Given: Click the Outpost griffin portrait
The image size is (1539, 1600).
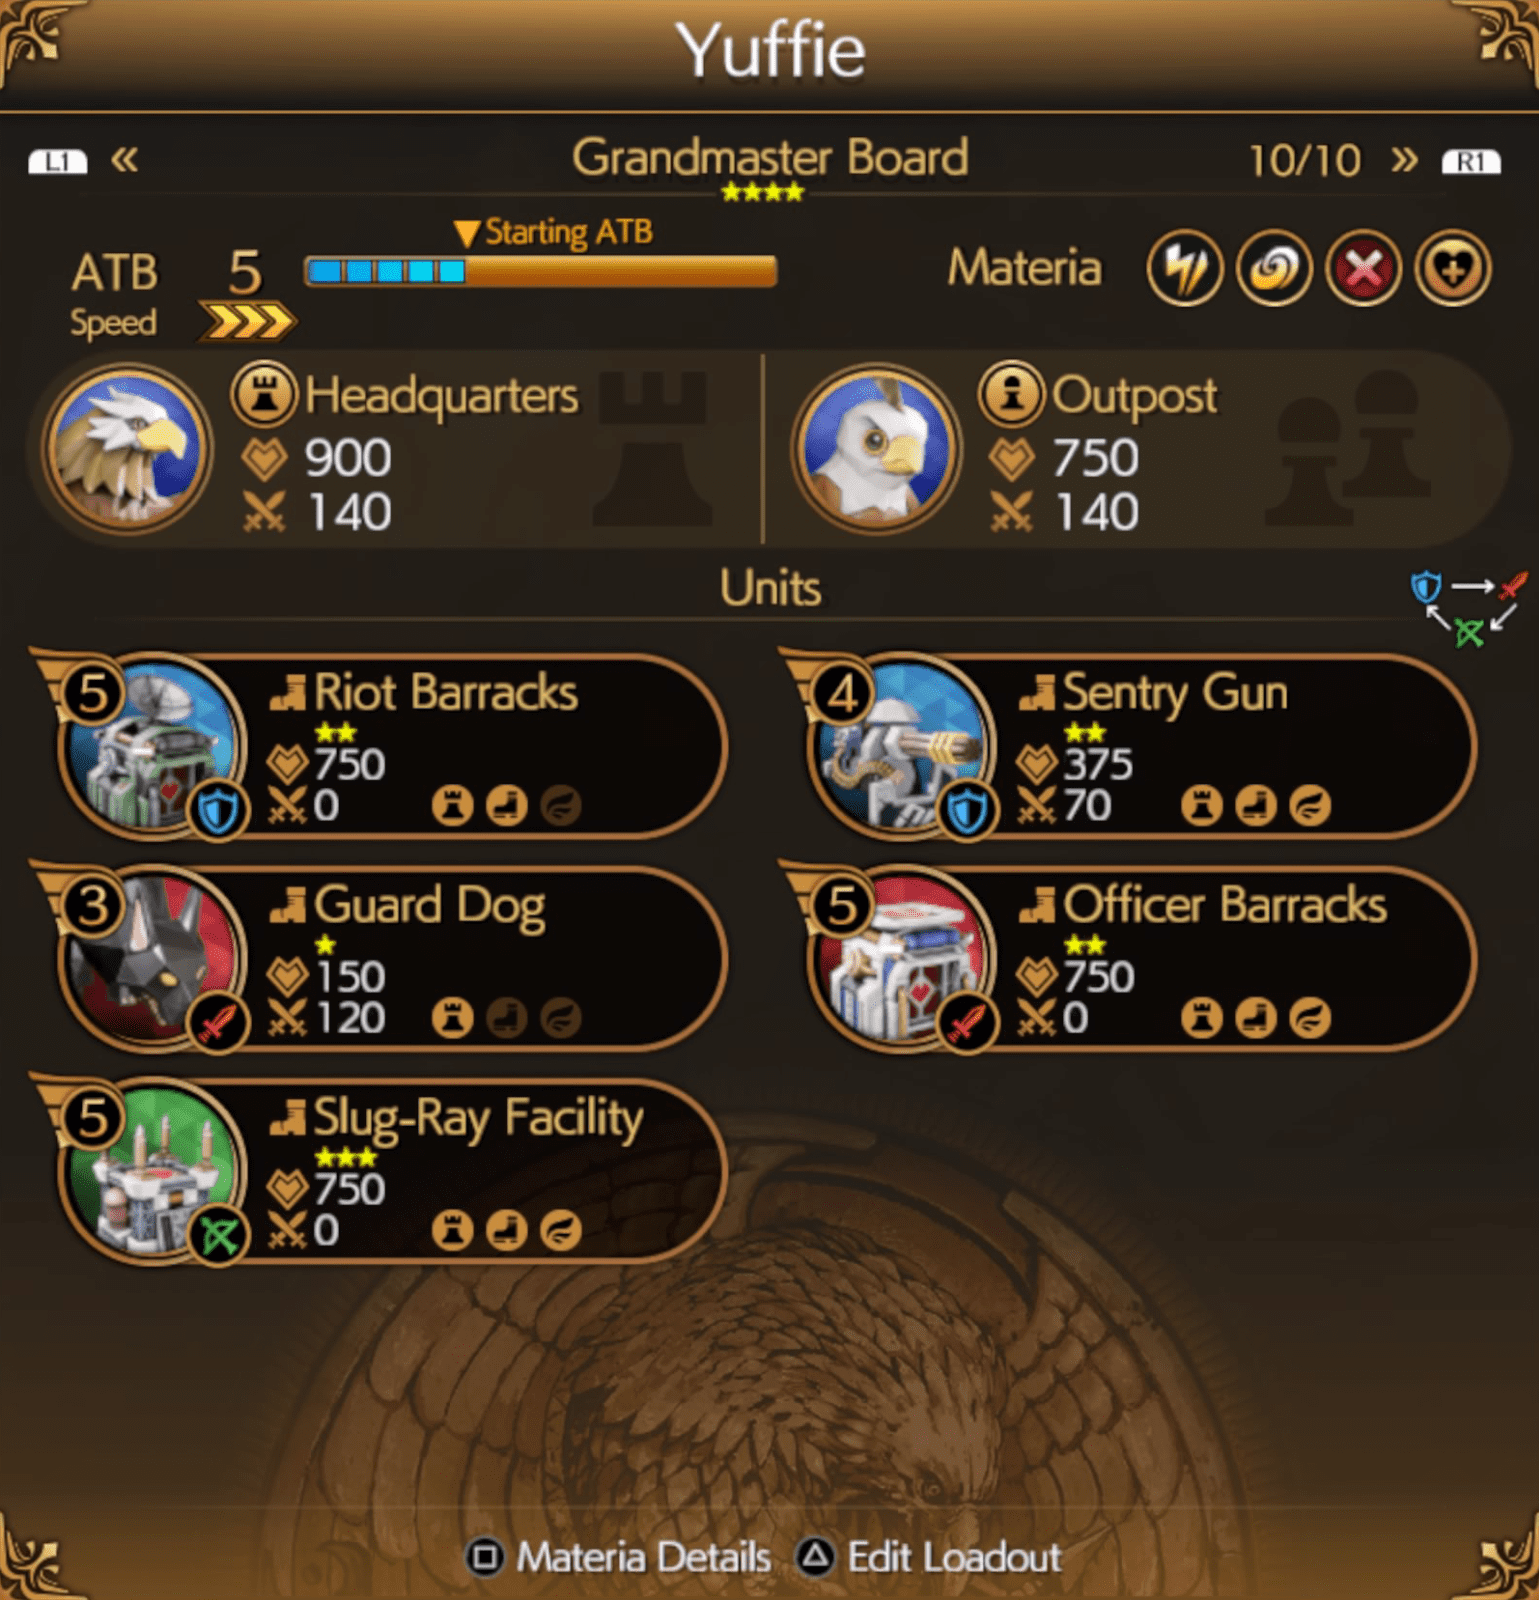Looking at the screenshot, I should click(x=876, y=449).
